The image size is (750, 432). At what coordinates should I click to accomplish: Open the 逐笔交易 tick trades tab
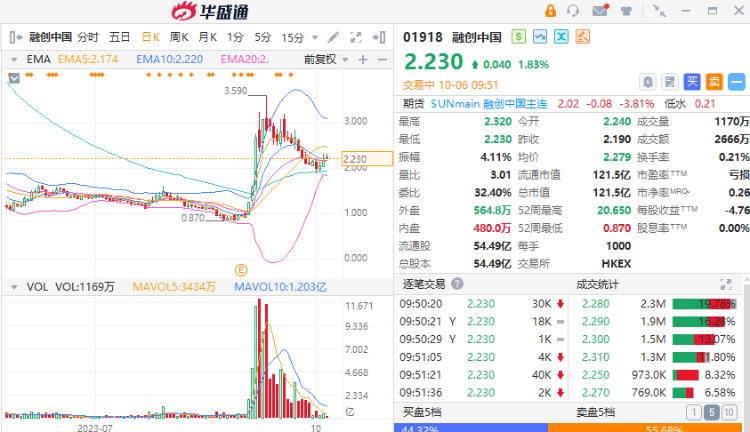[x=424, y=284]
